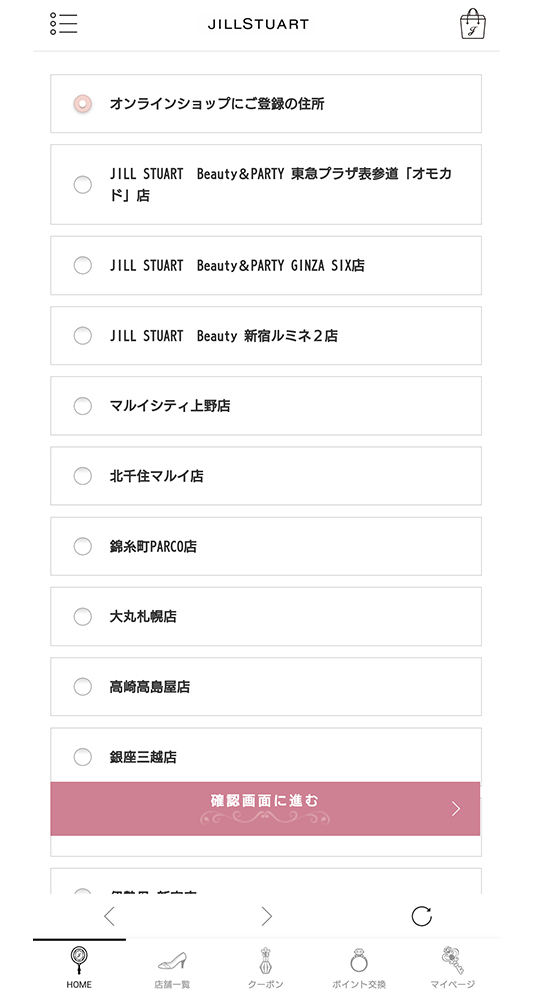Open マイページ key icon tab
This screenshot has width=540, height=1000.
pos(453,967)
